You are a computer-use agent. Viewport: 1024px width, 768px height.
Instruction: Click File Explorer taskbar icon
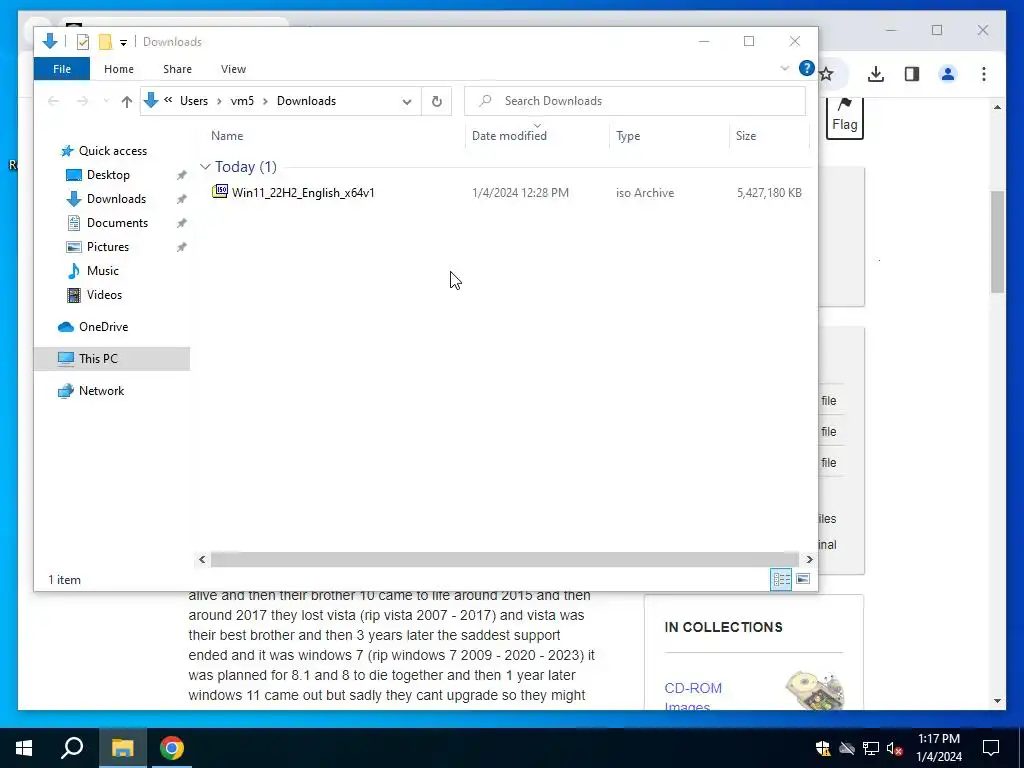tap(122, 748)
